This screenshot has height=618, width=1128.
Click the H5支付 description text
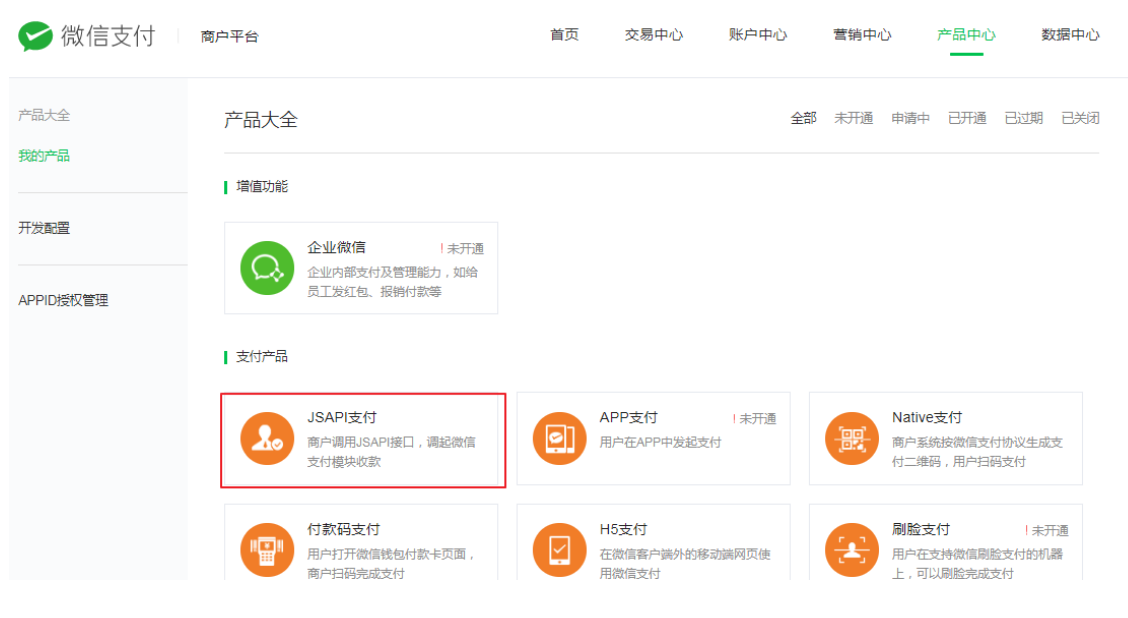tap(685, 563)
